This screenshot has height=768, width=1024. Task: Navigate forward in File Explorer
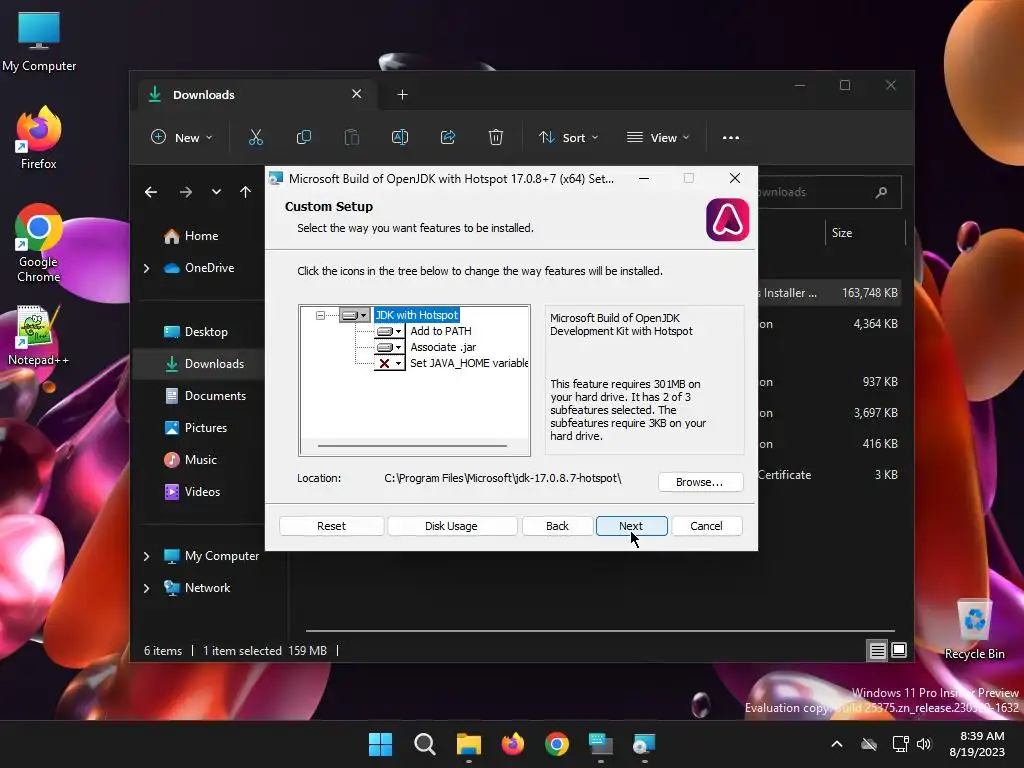click(185, 192)
